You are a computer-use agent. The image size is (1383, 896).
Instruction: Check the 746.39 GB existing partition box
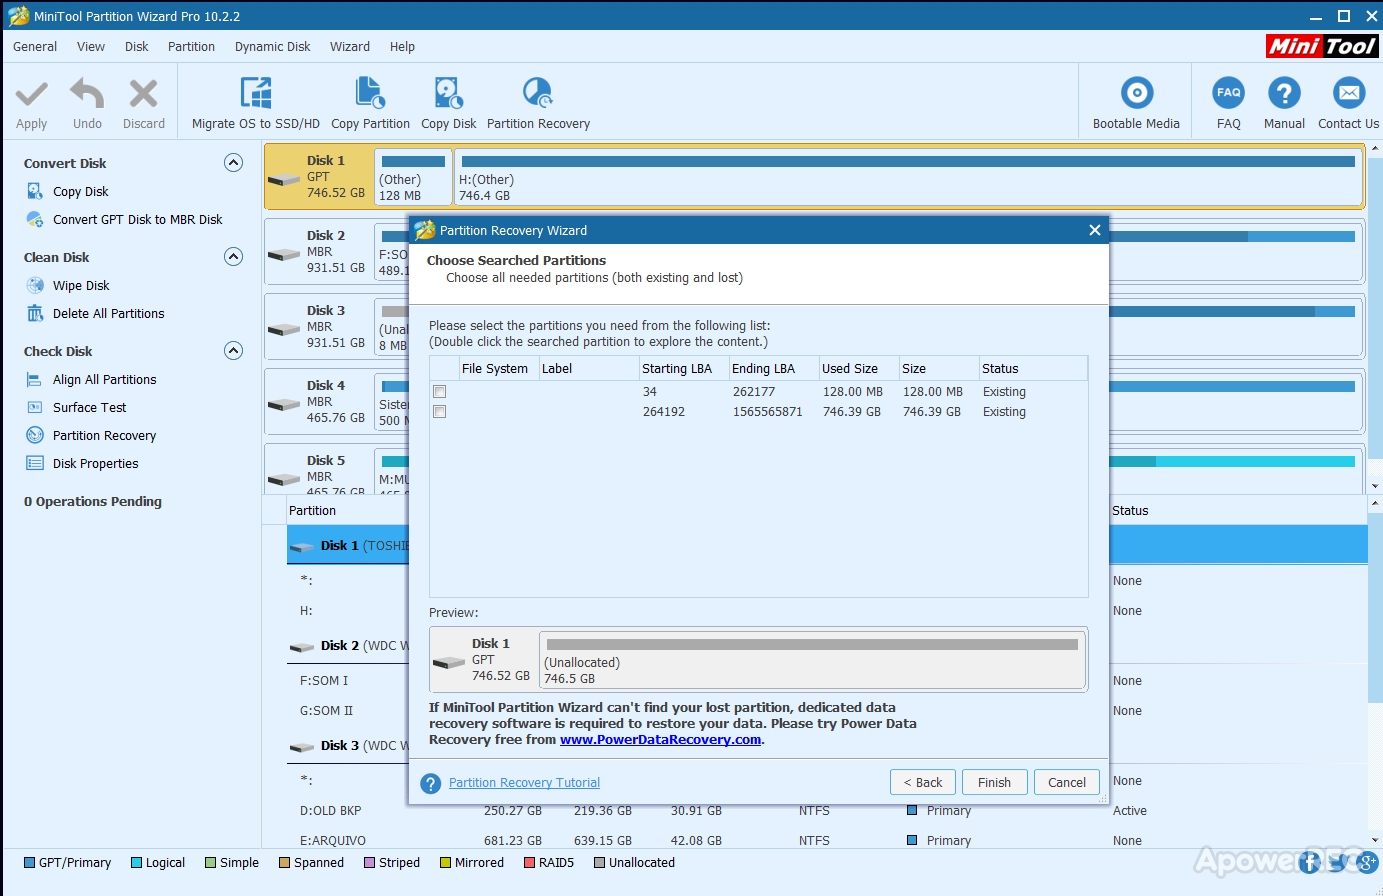coord(439,412)
